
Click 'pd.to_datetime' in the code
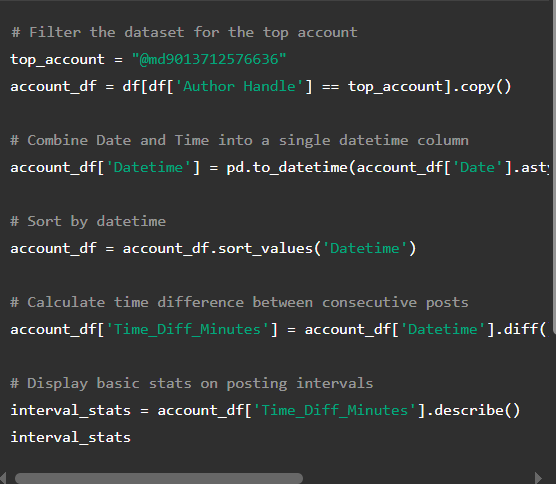point(287,167)
